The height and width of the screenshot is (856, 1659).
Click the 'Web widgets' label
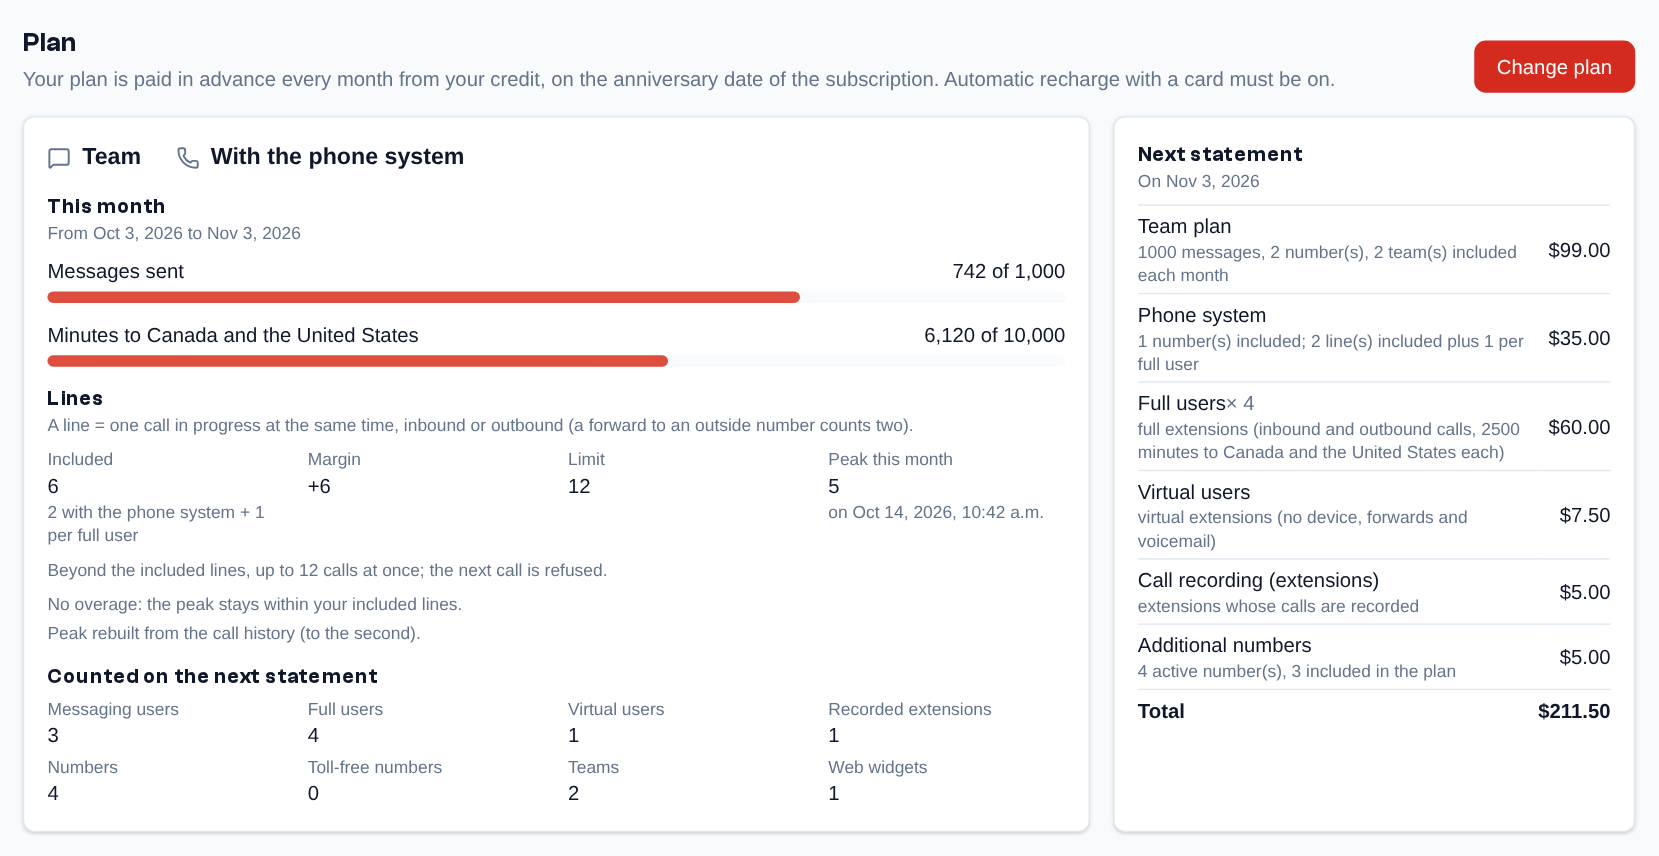click(x=877, y=767)
